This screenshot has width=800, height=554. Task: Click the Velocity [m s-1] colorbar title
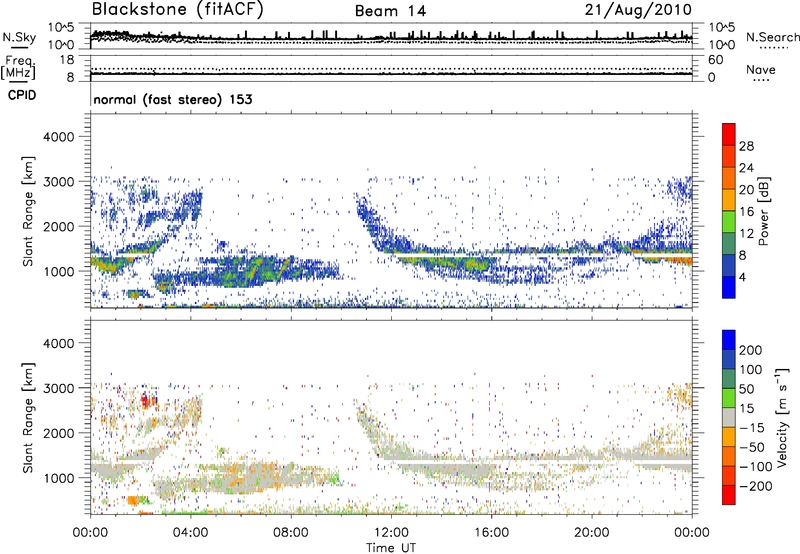coord(781,417)
